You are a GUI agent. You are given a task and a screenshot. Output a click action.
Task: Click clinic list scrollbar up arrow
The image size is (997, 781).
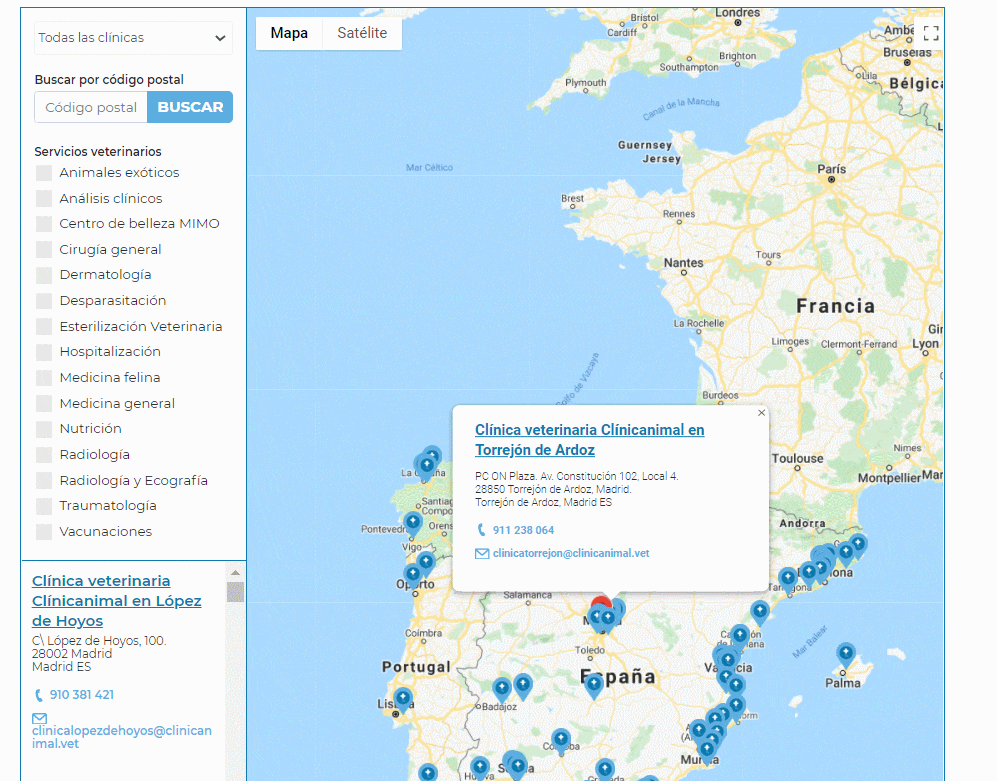coord(235,572)
